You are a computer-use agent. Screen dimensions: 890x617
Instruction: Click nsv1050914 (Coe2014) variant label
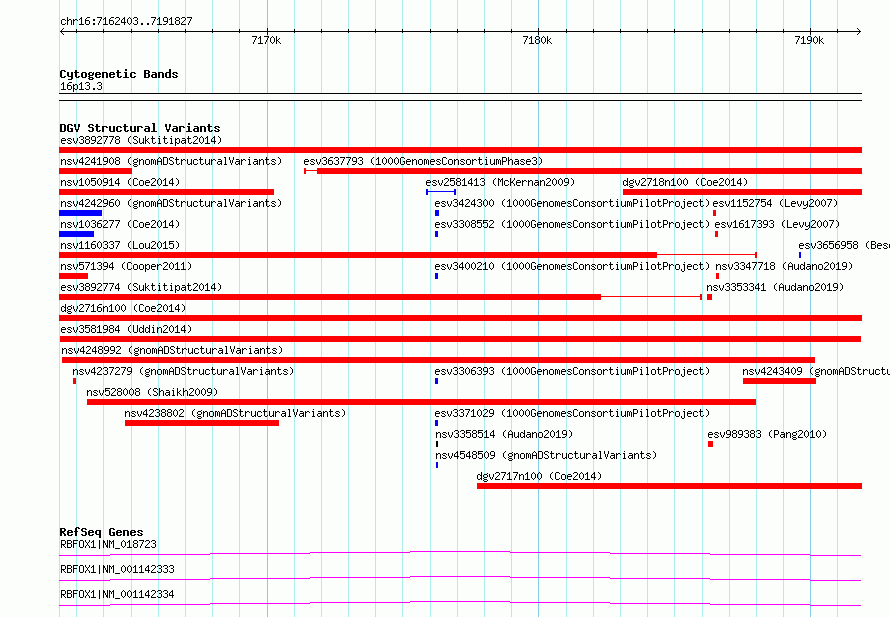point(120,182)
